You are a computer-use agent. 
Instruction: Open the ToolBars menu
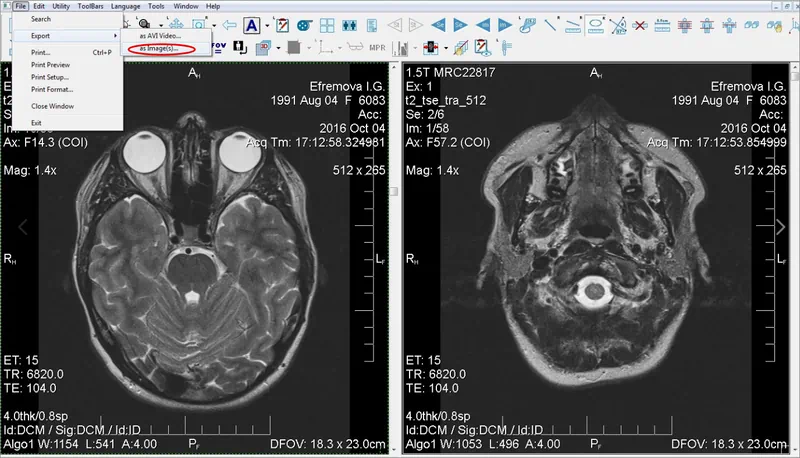pos(90,6)
